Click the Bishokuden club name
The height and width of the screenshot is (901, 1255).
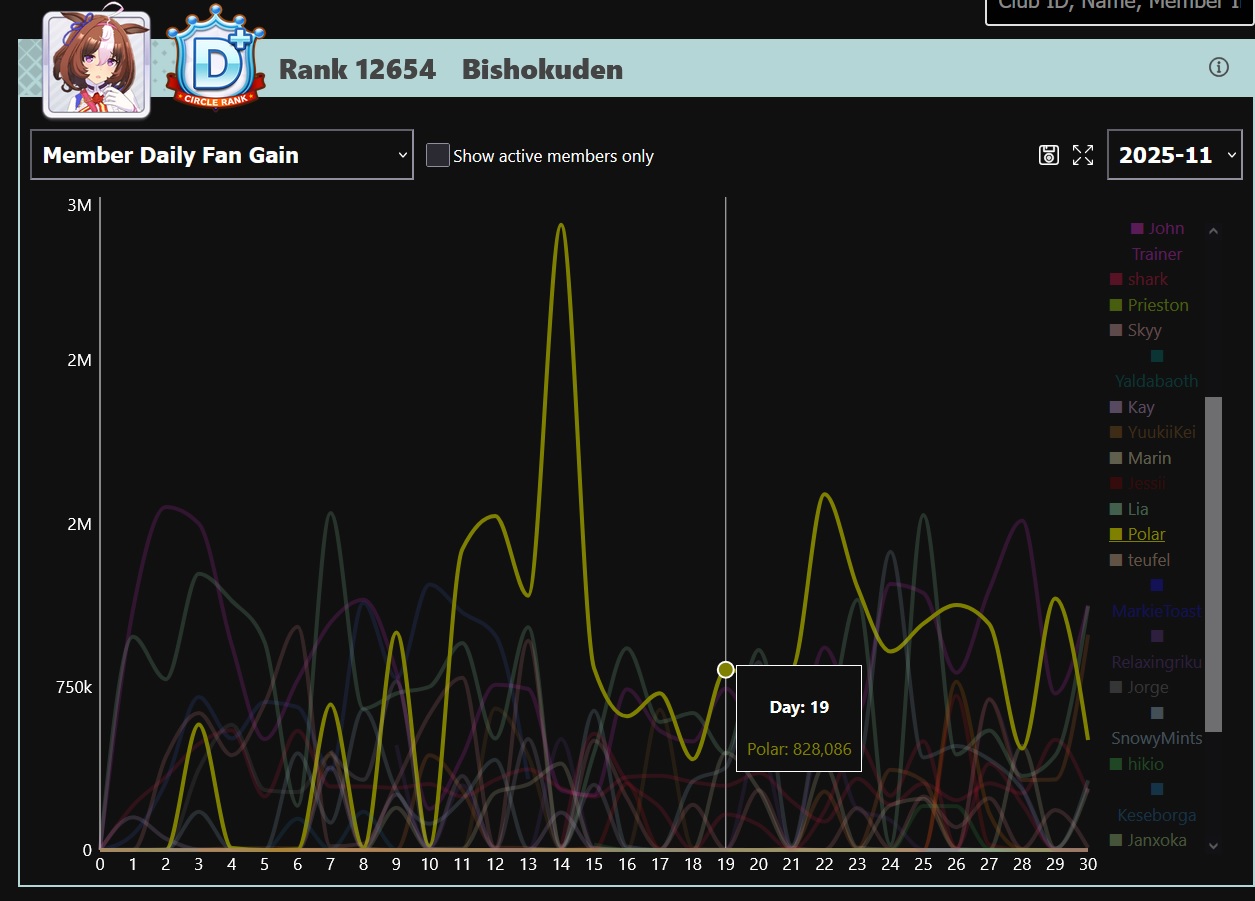click(543, 70)
